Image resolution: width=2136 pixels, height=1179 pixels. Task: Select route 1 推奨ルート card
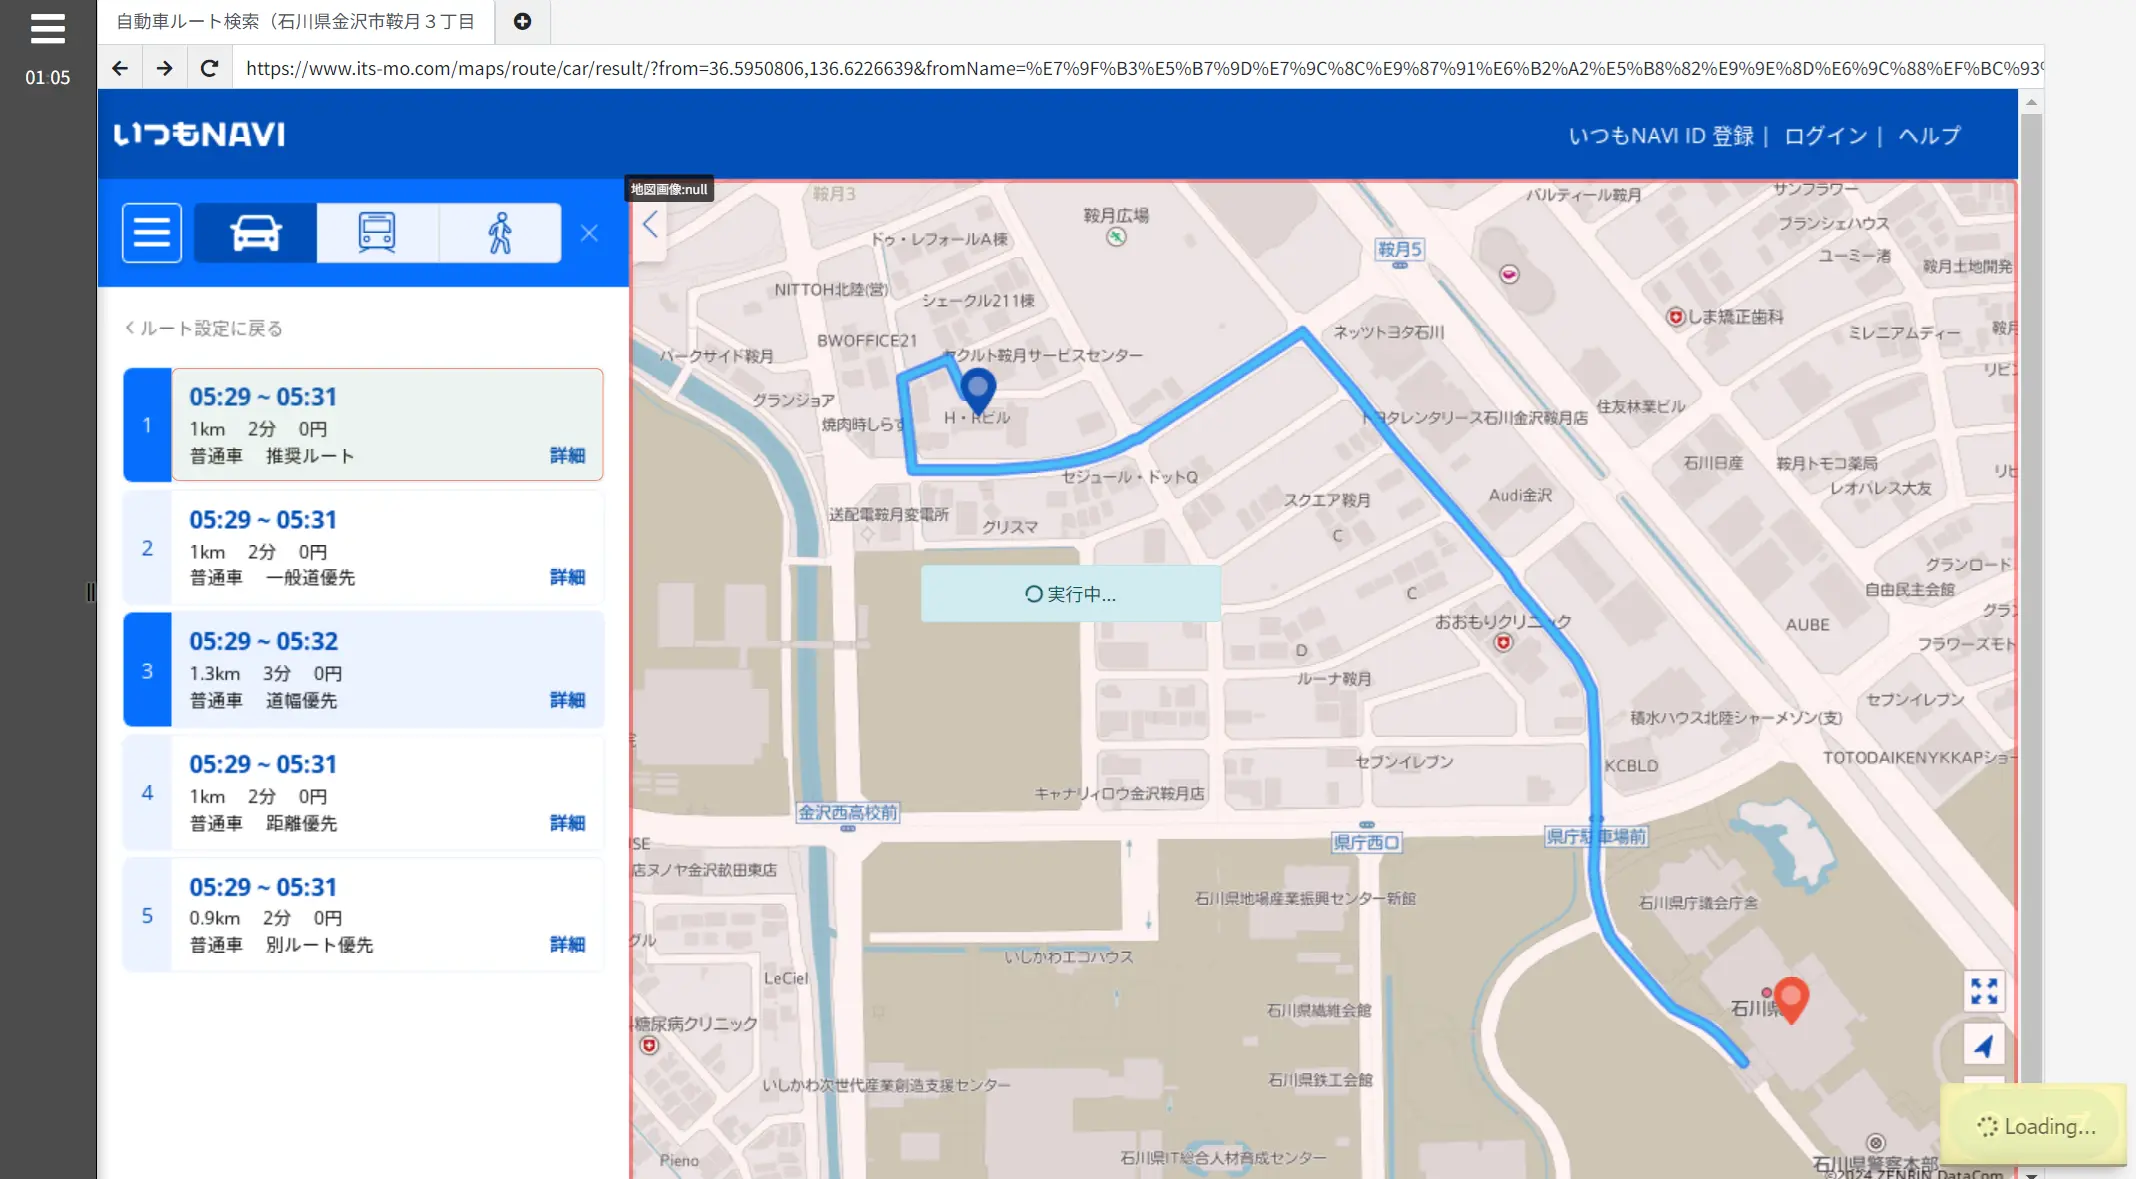tap(363, 425)
